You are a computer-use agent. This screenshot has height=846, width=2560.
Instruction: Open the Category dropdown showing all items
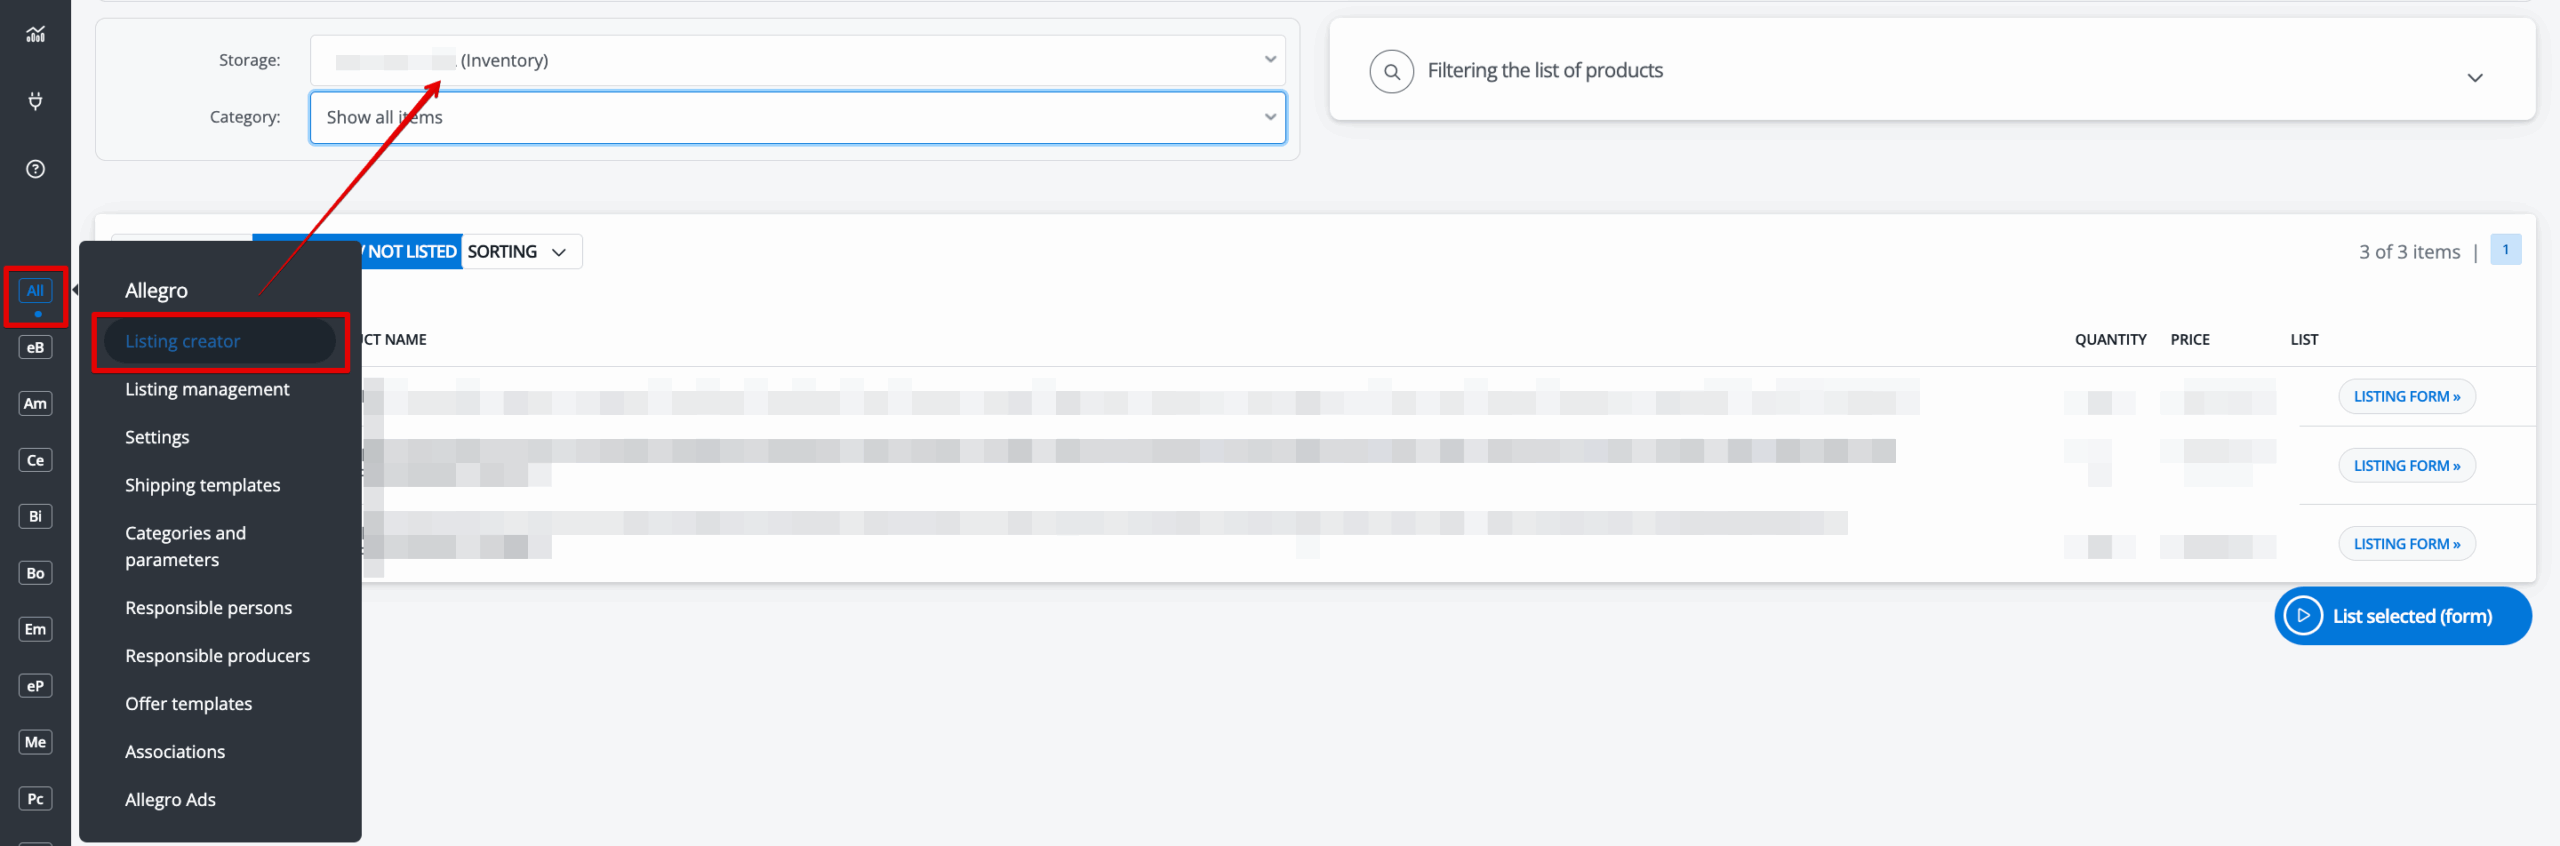click(x=796, y=118)
